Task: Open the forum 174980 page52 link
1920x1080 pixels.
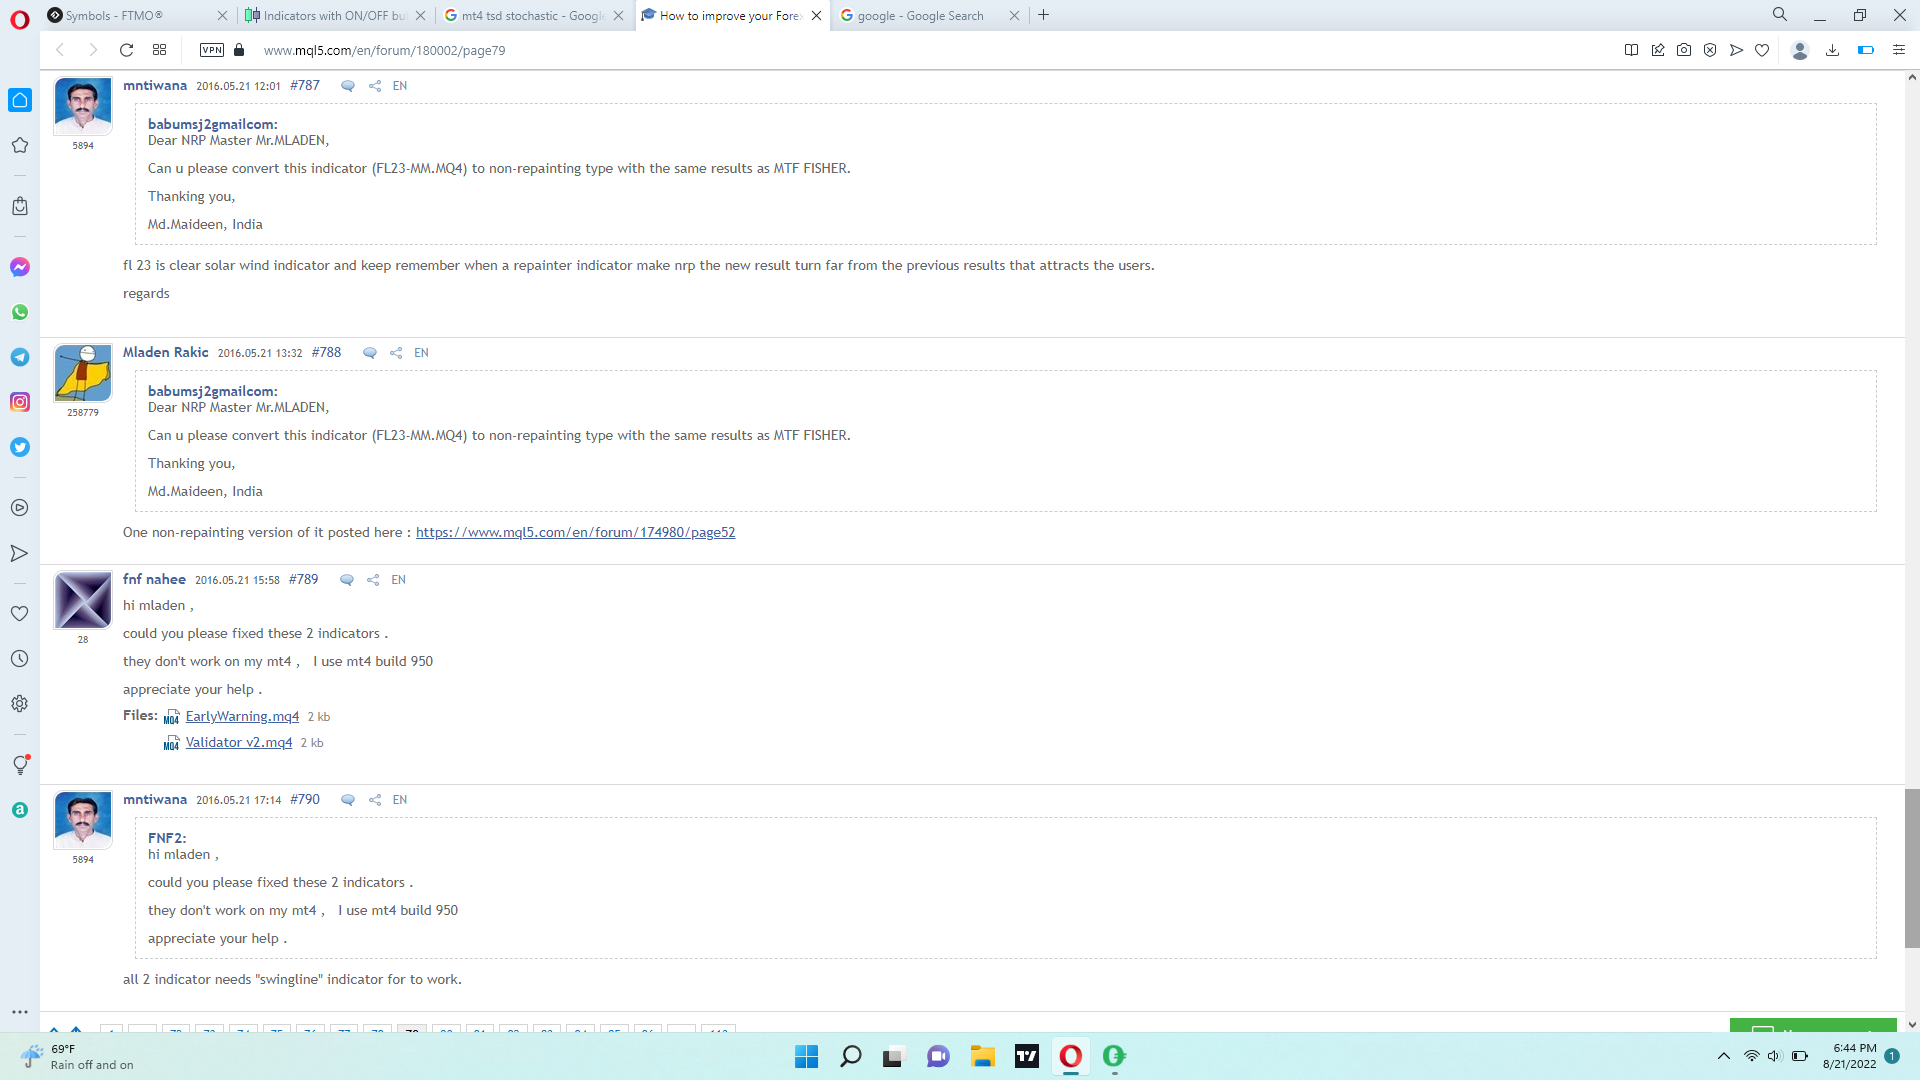Action: pos(575,533)
